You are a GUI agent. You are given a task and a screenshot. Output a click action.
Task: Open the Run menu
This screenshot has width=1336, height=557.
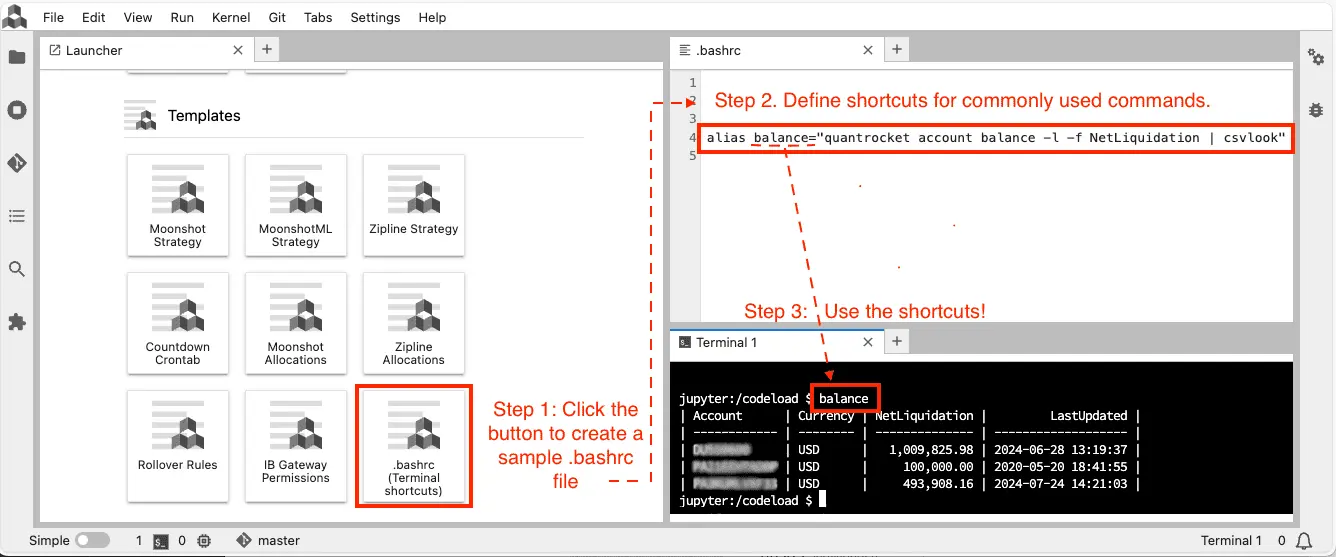click(182, 18)
